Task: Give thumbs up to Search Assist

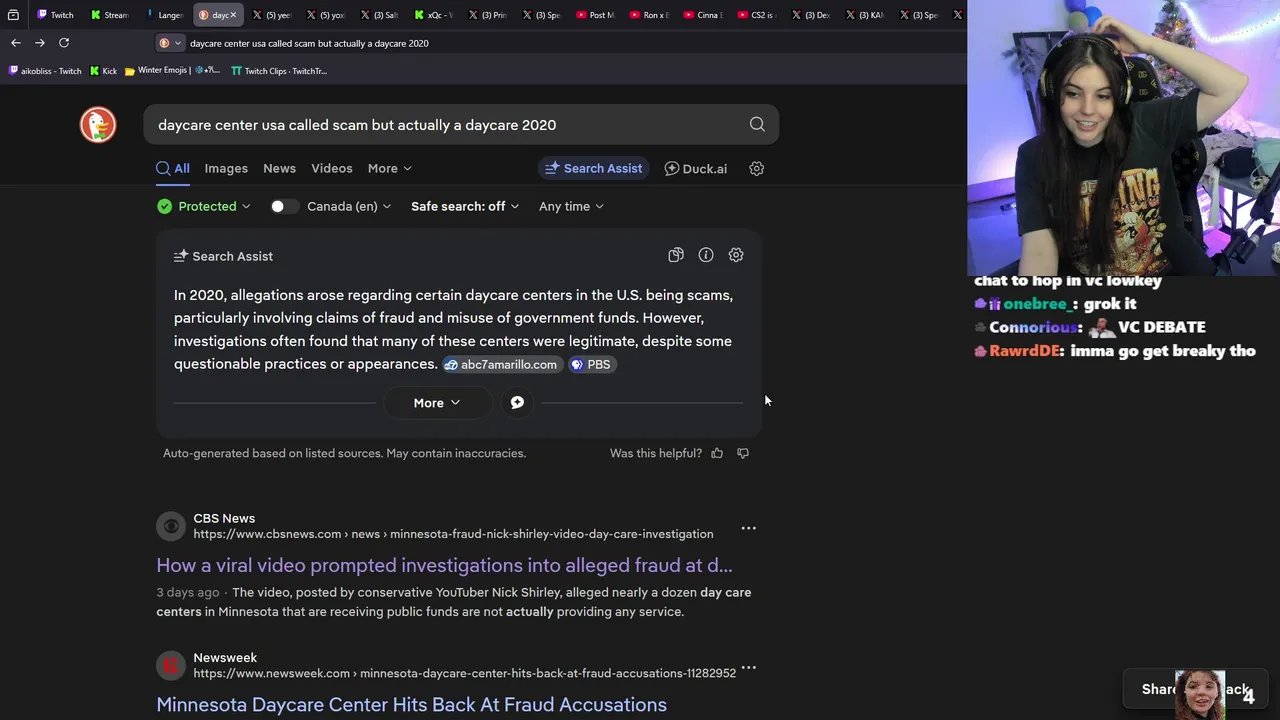Action: [x=717, y=453]
